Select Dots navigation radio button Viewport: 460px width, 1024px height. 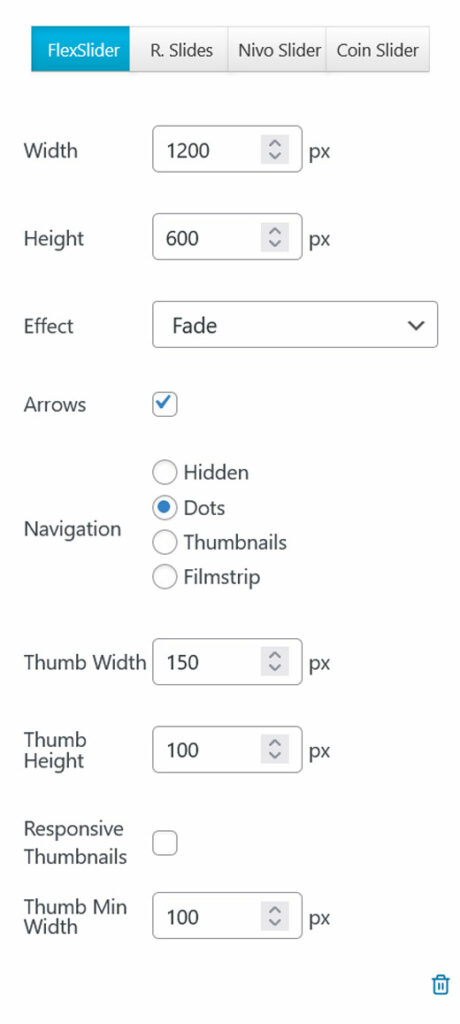pyautogui.click(x=165, y=507)
